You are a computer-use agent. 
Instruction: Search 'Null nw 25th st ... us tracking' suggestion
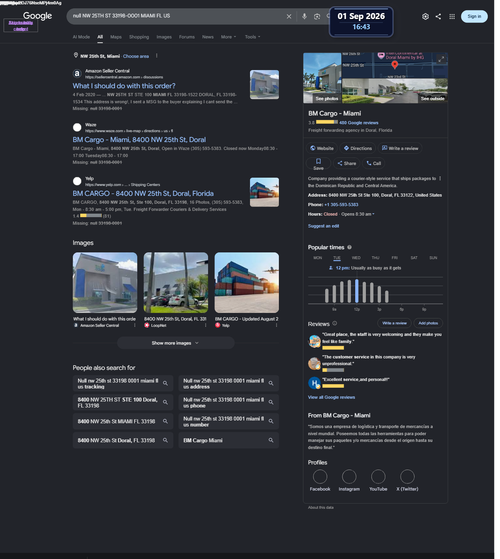(x=123, y=384)
